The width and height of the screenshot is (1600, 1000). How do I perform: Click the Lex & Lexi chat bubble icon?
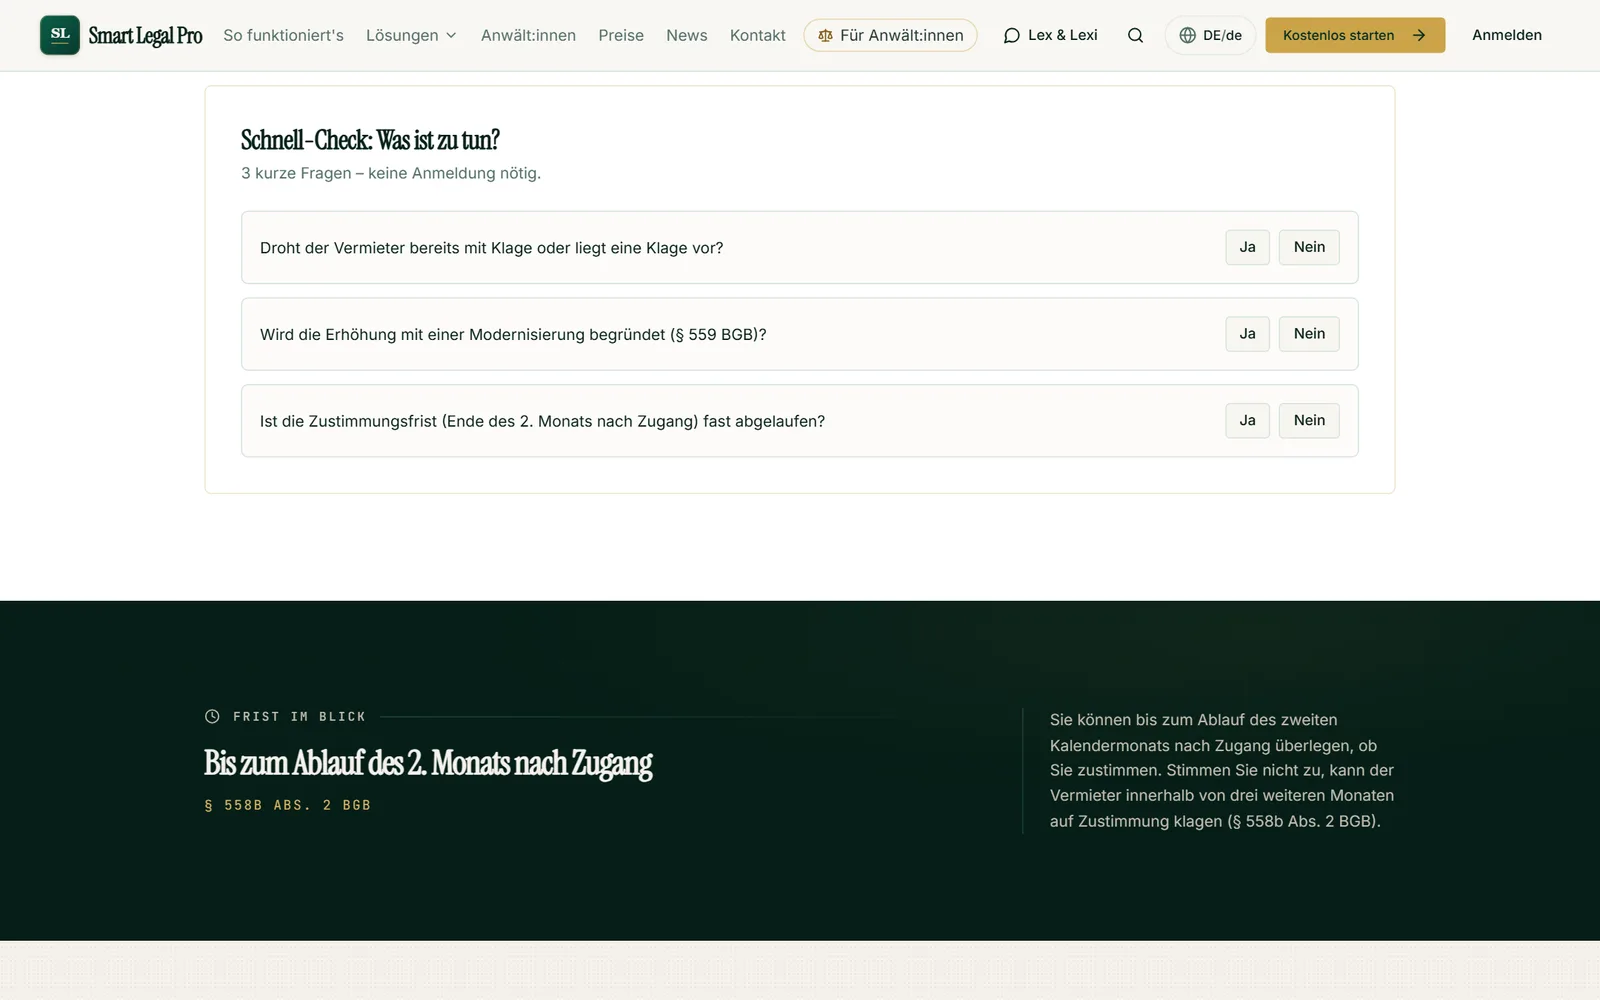coord(1012,35)
